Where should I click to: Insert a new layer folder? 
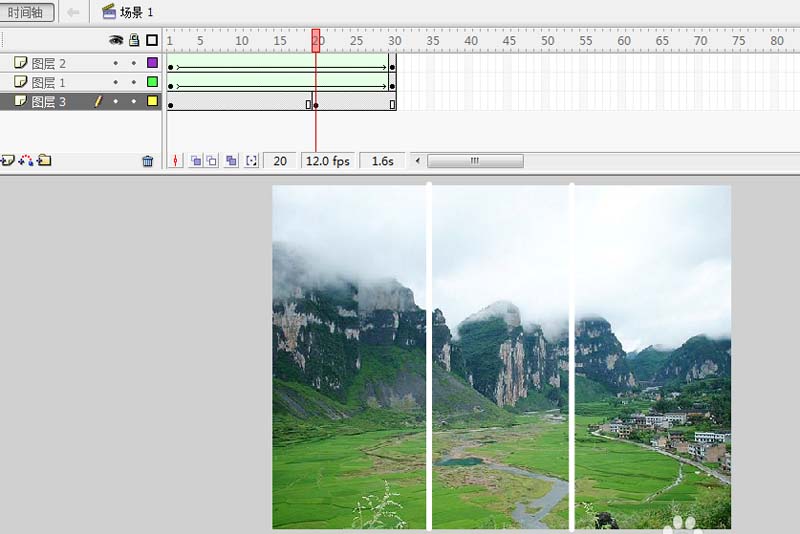click(x=44, y=160)
